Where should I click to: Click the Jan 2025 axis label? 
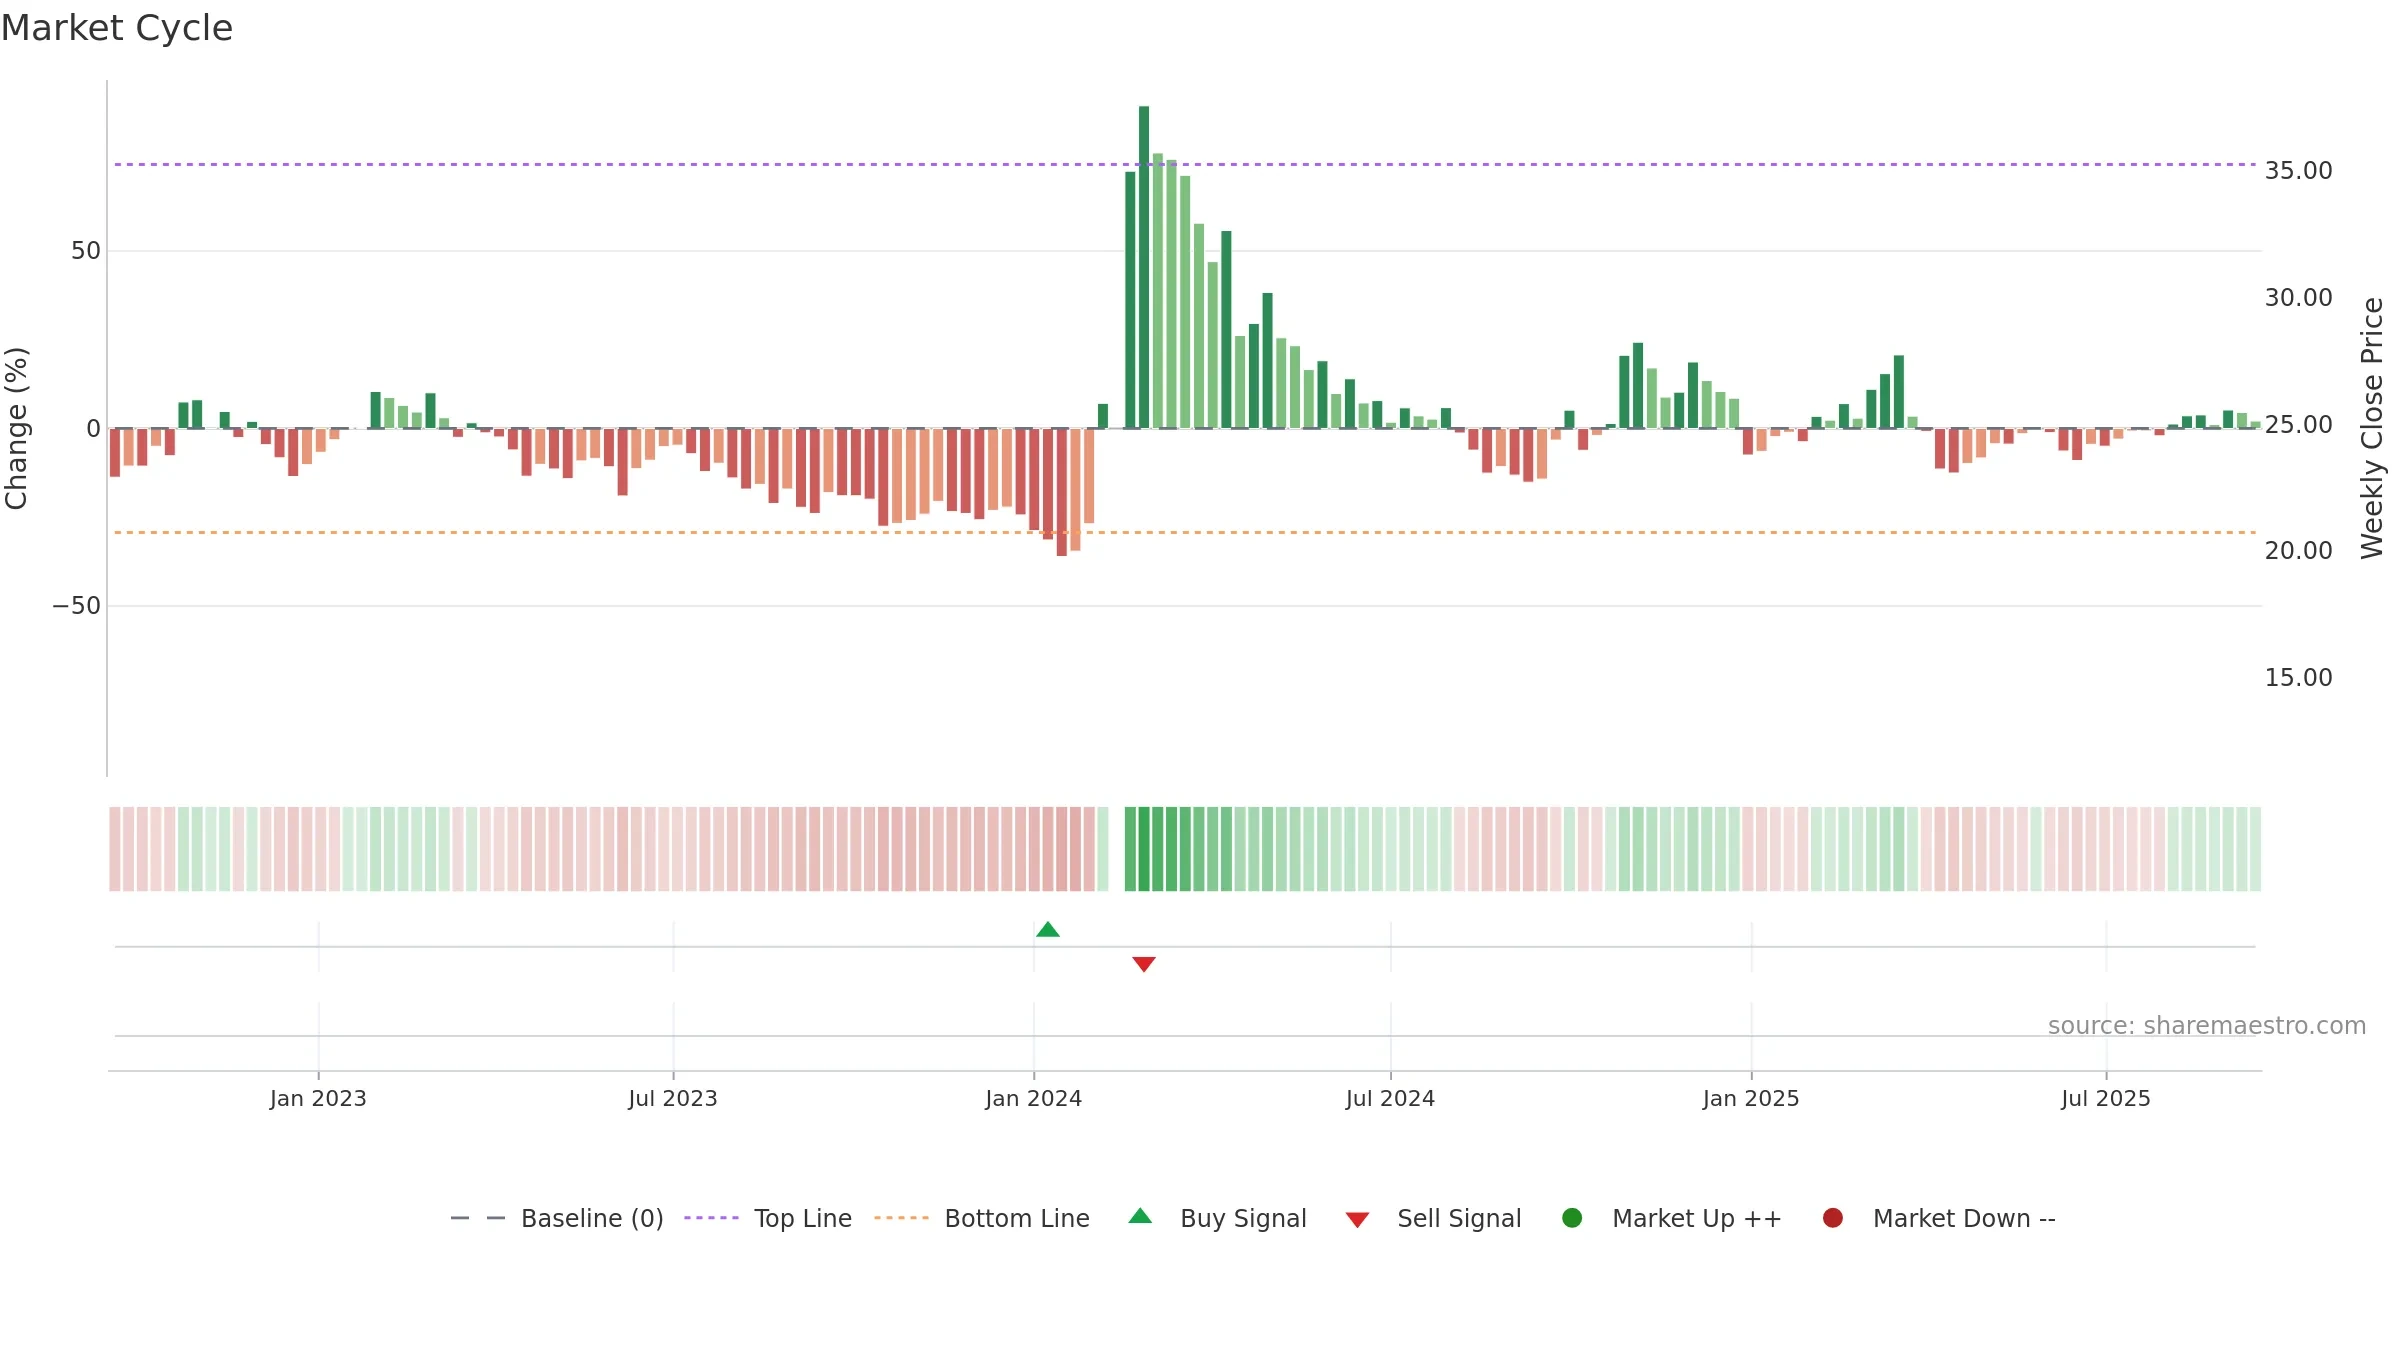pos(1751,1099)
